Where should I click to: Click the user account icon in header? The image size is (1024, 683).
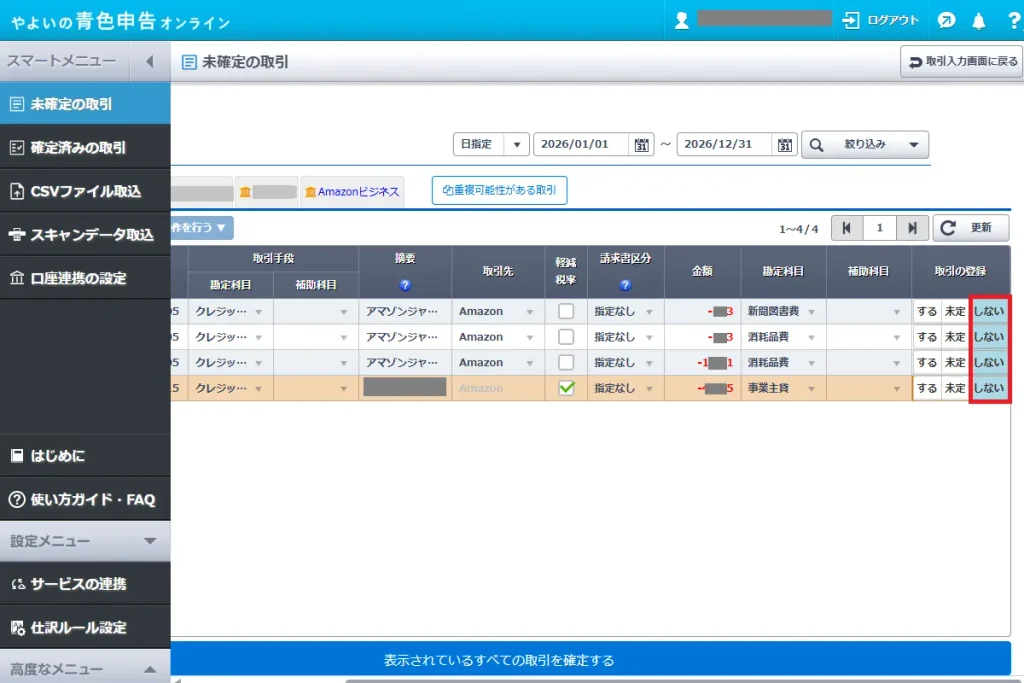tap(682, 21)
